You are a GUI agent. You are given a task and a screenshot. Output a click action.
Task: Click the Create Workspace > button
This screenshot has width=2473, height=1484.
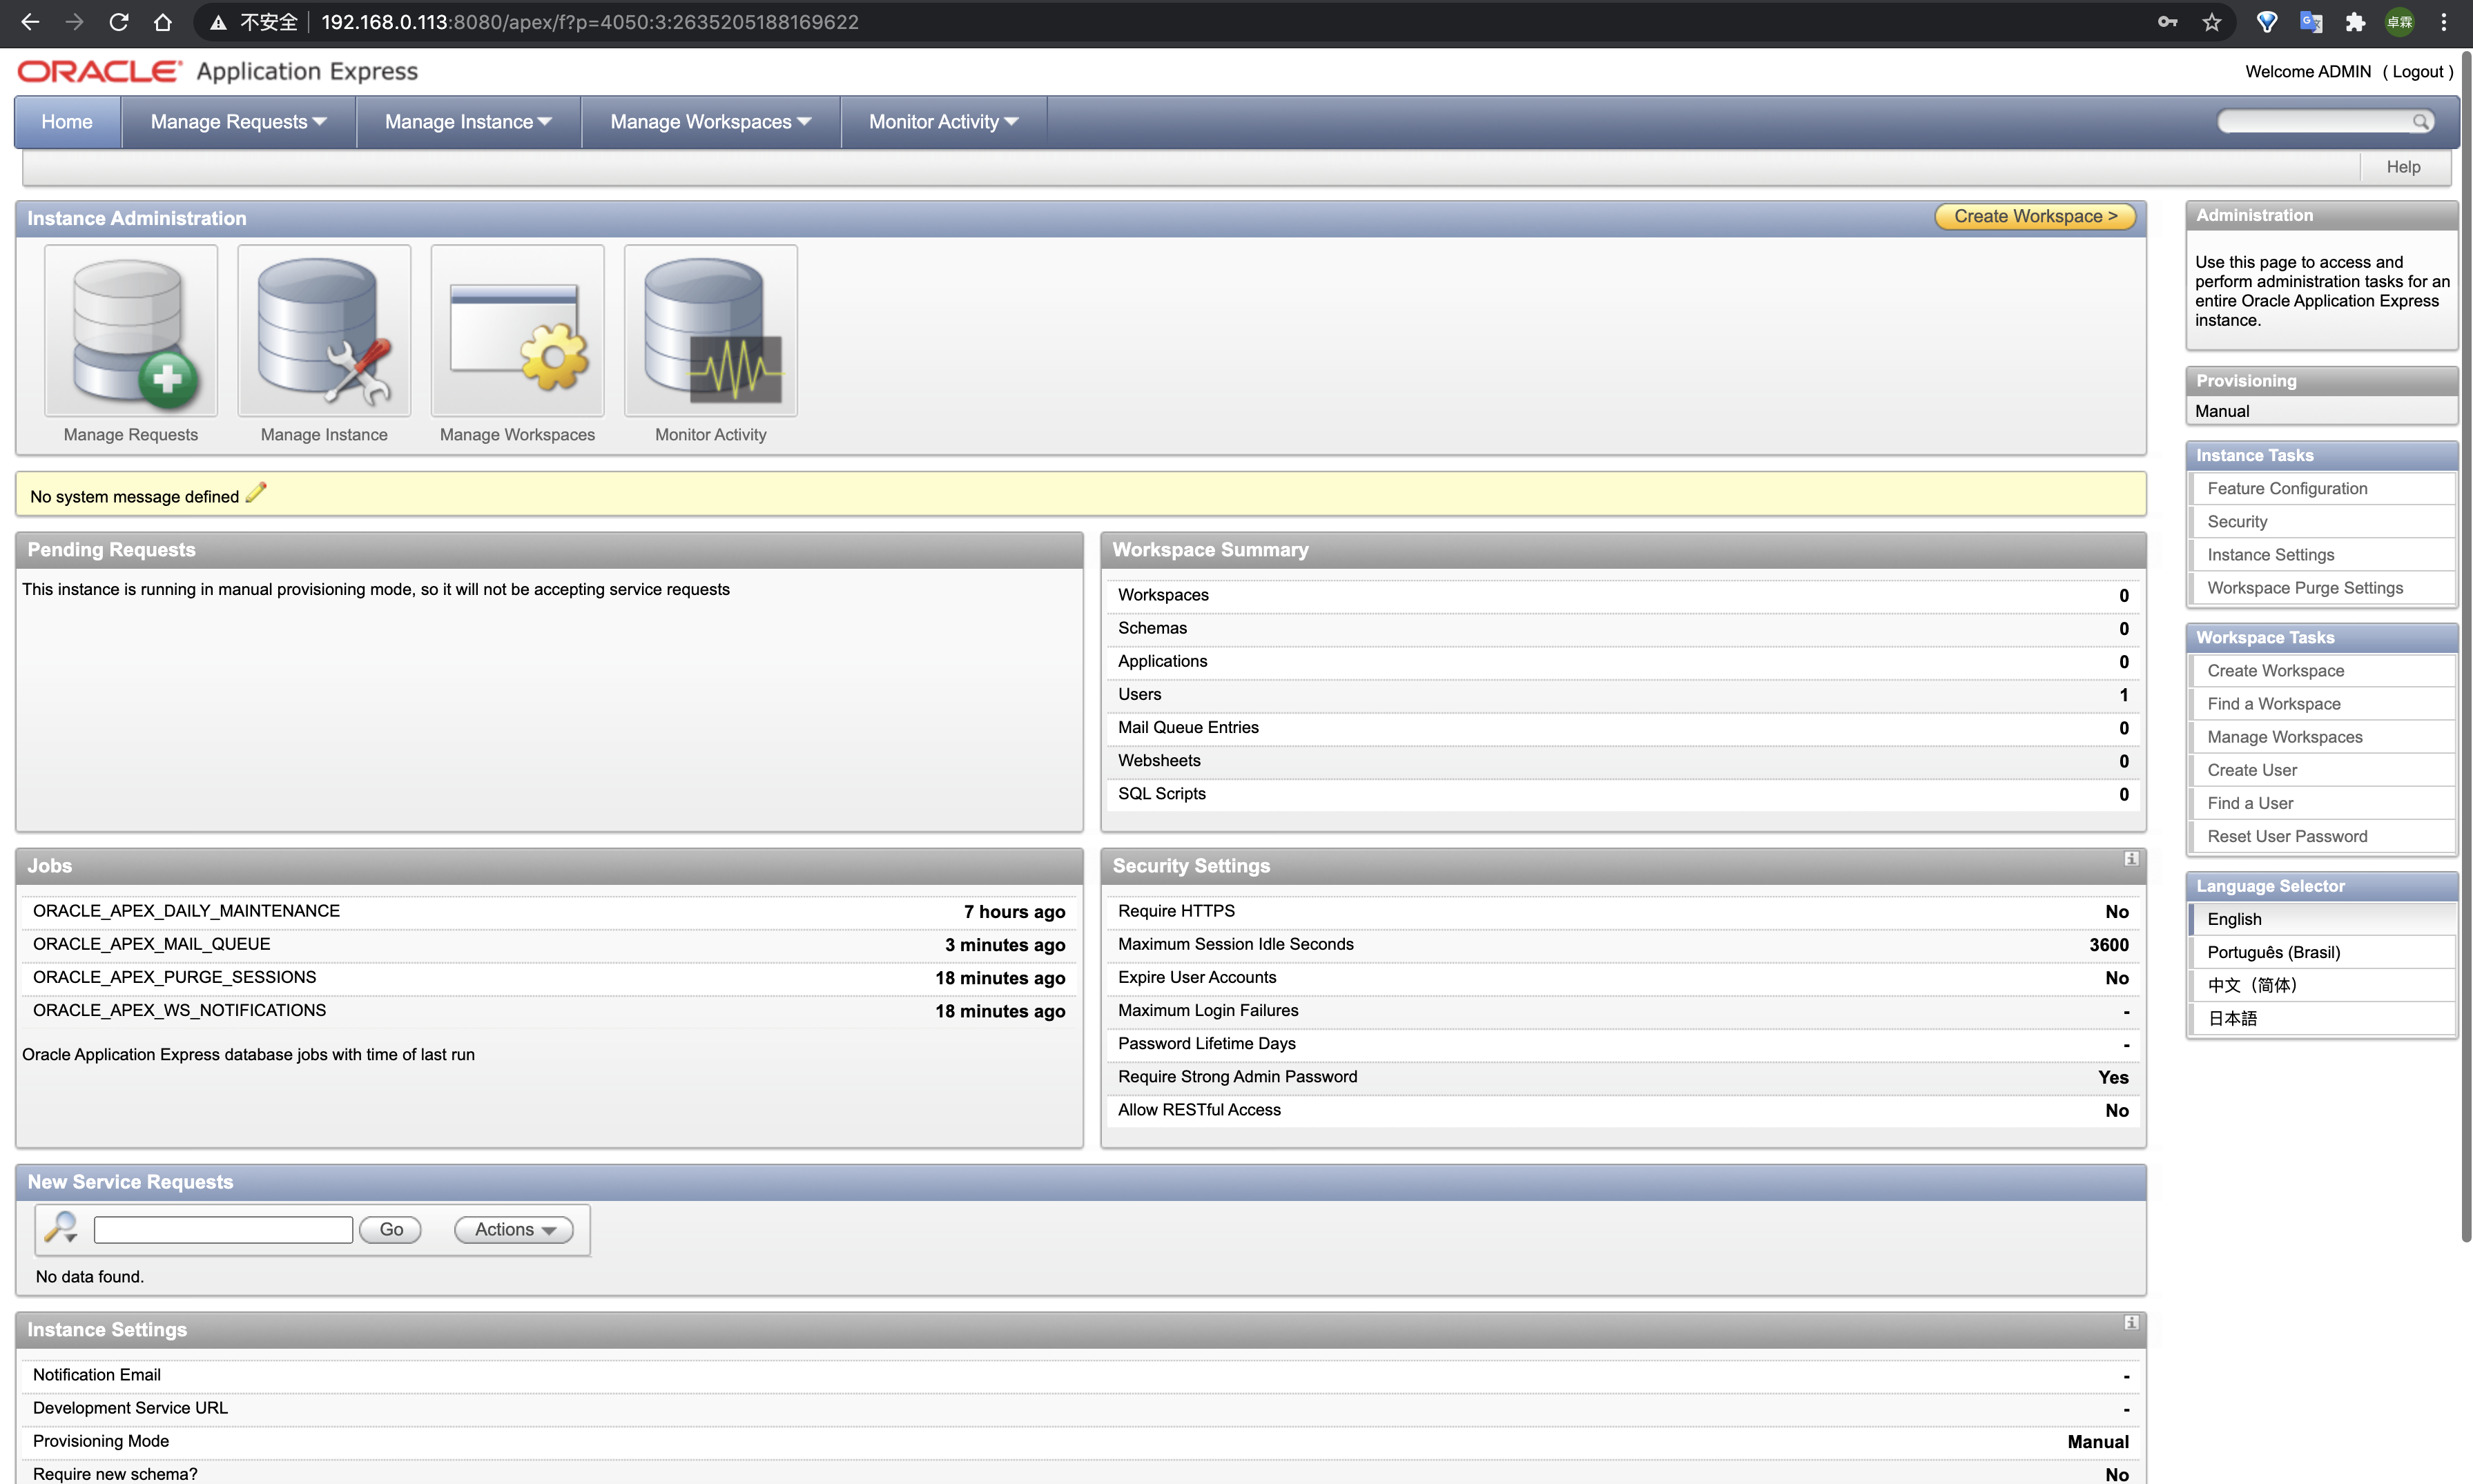2035,217
